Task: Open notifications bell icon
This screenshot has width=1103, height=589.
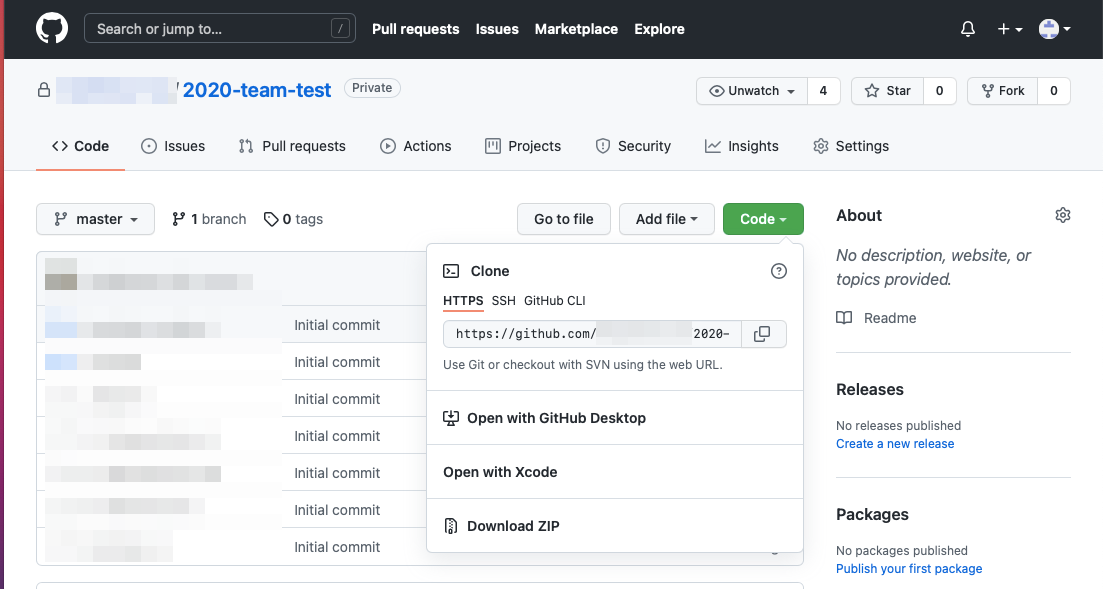Action: click(x=968, y=29)
